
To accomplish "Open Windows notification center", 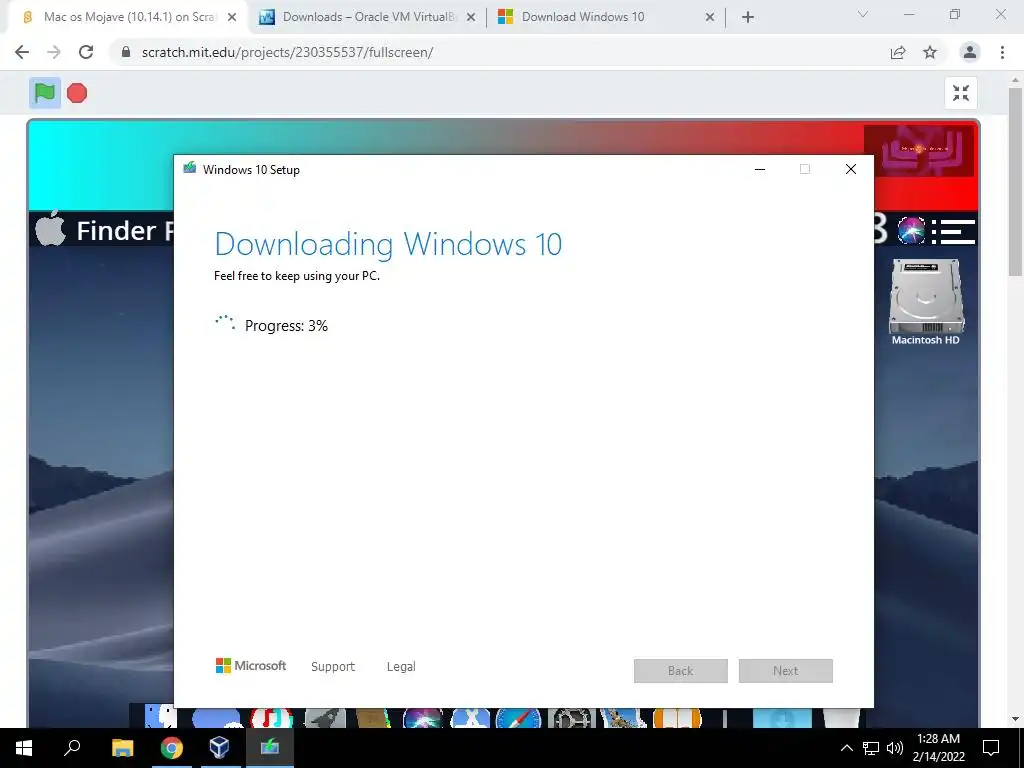I will pyautogui.click(x=991, y=748).
